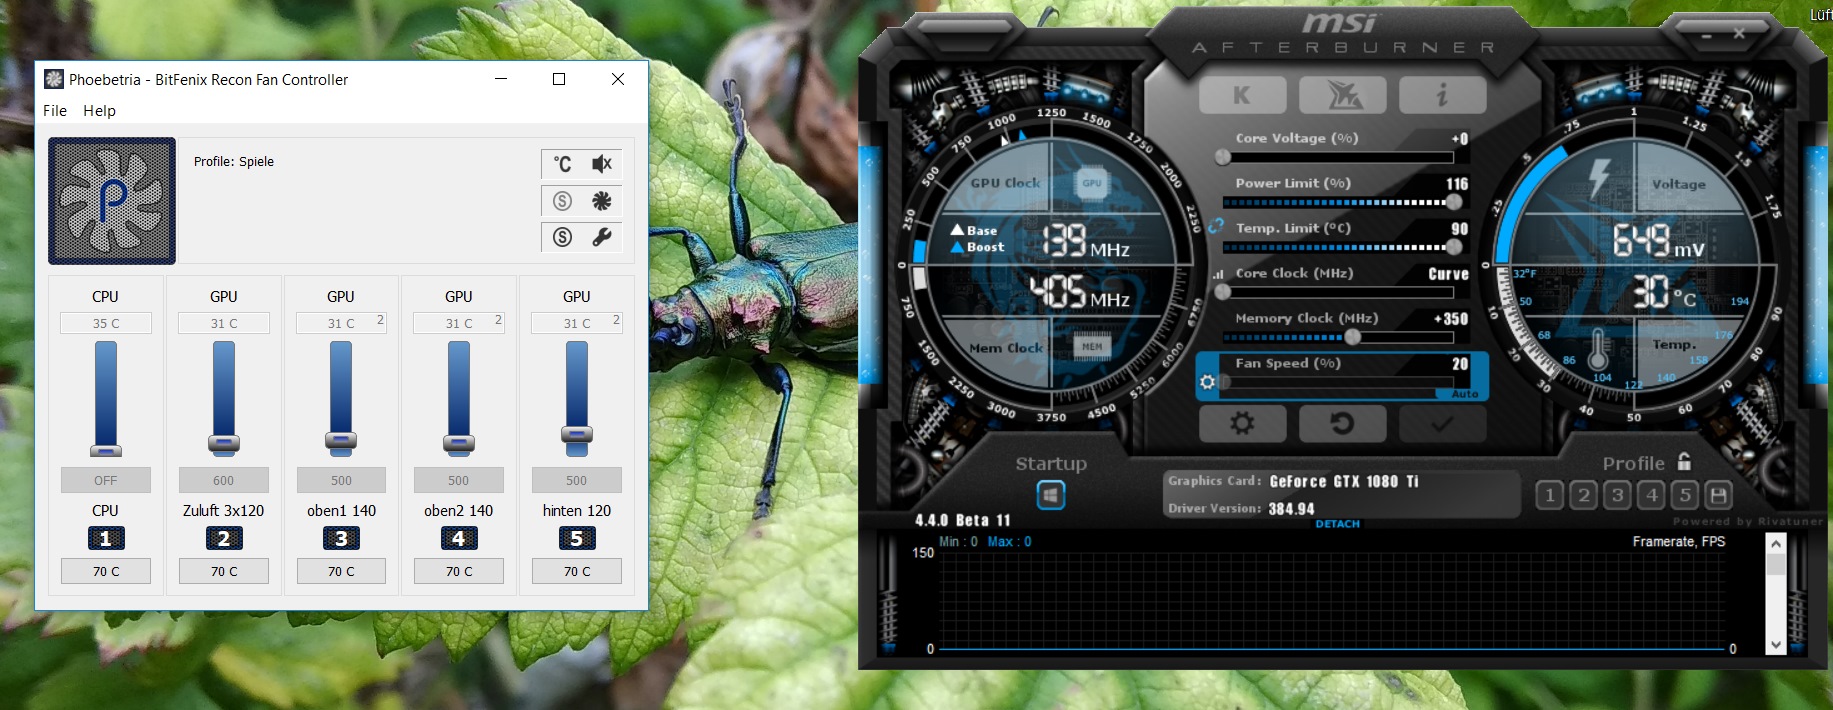Mute alarm via the speaker icon in Phoebetria
This screenshot has width=1833, height=710.
[601, 164]
